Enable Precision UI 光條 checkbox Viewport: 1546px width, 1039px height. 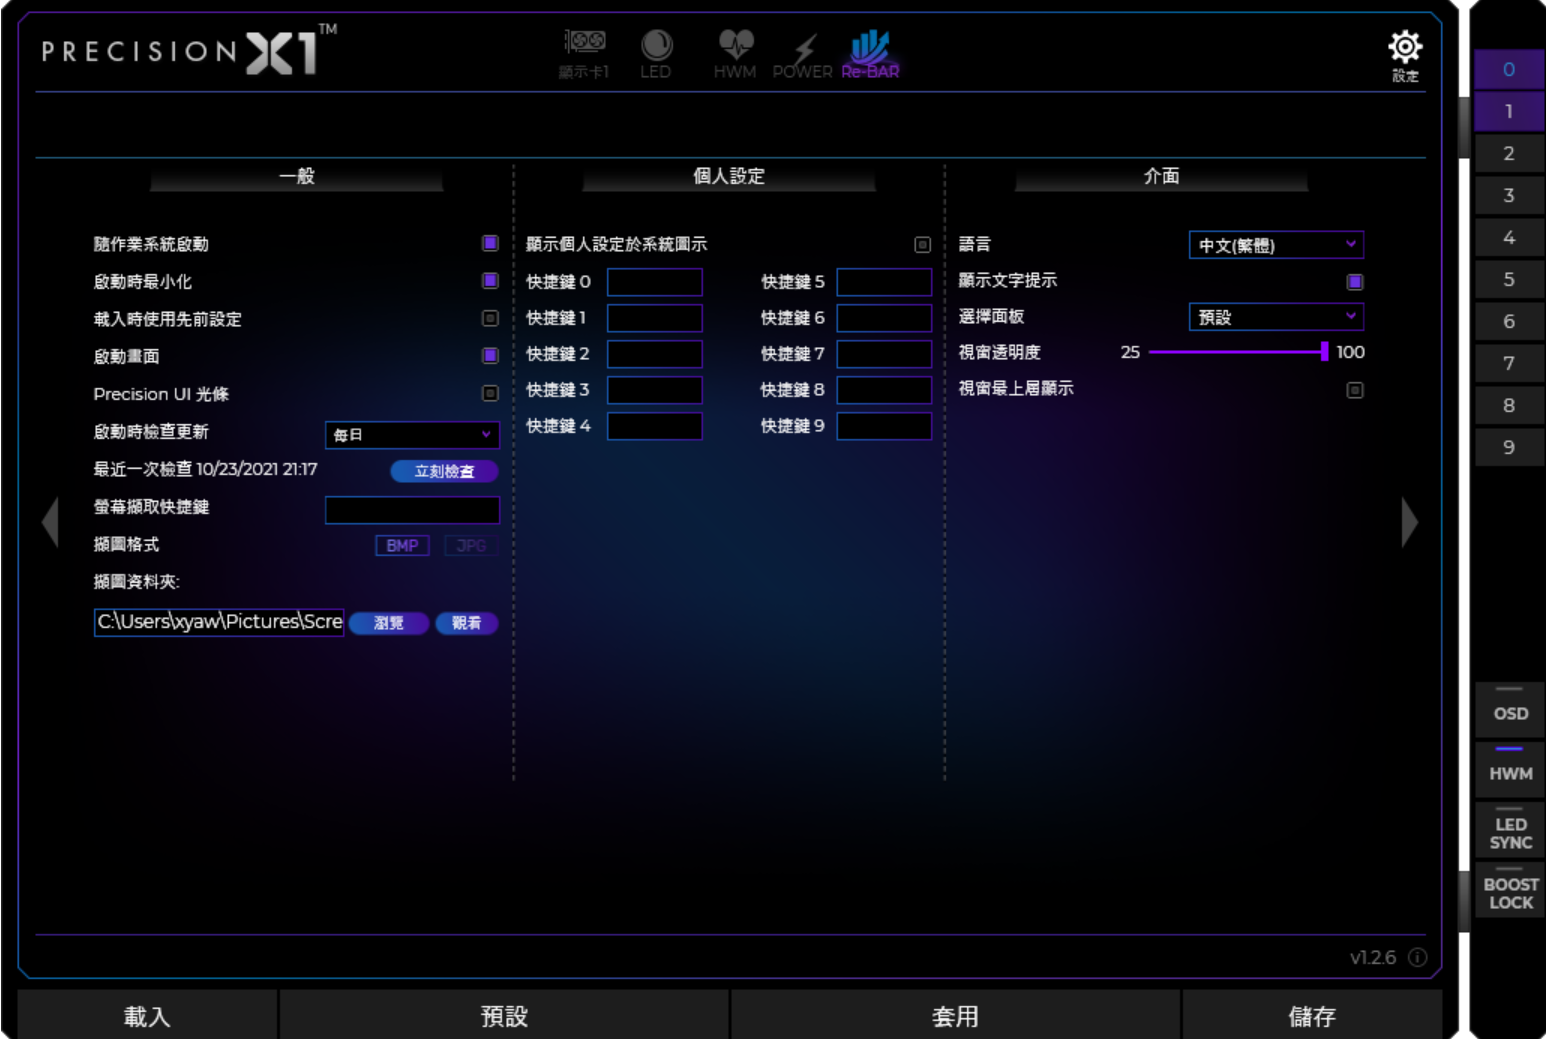pos(490,393)
